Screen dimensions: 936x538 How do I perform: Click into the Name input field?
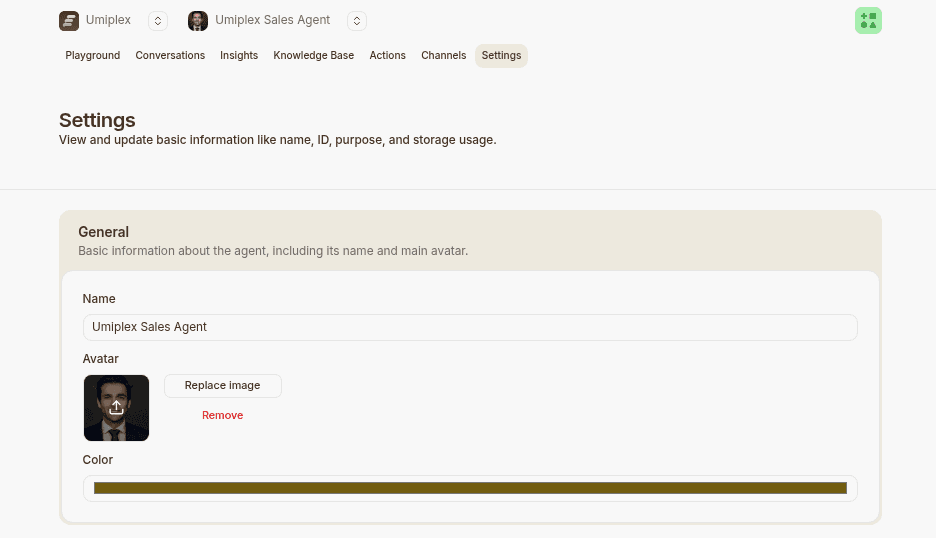[470, 327]
